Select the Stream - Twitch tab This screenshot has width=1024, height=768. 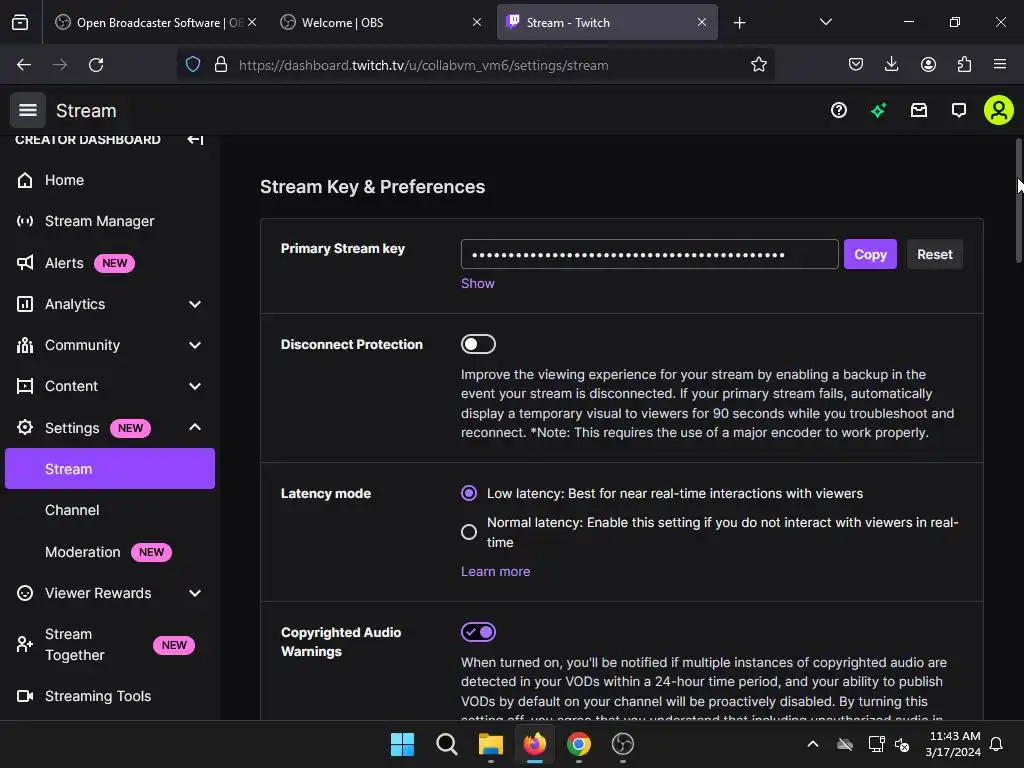pos(607,22)
